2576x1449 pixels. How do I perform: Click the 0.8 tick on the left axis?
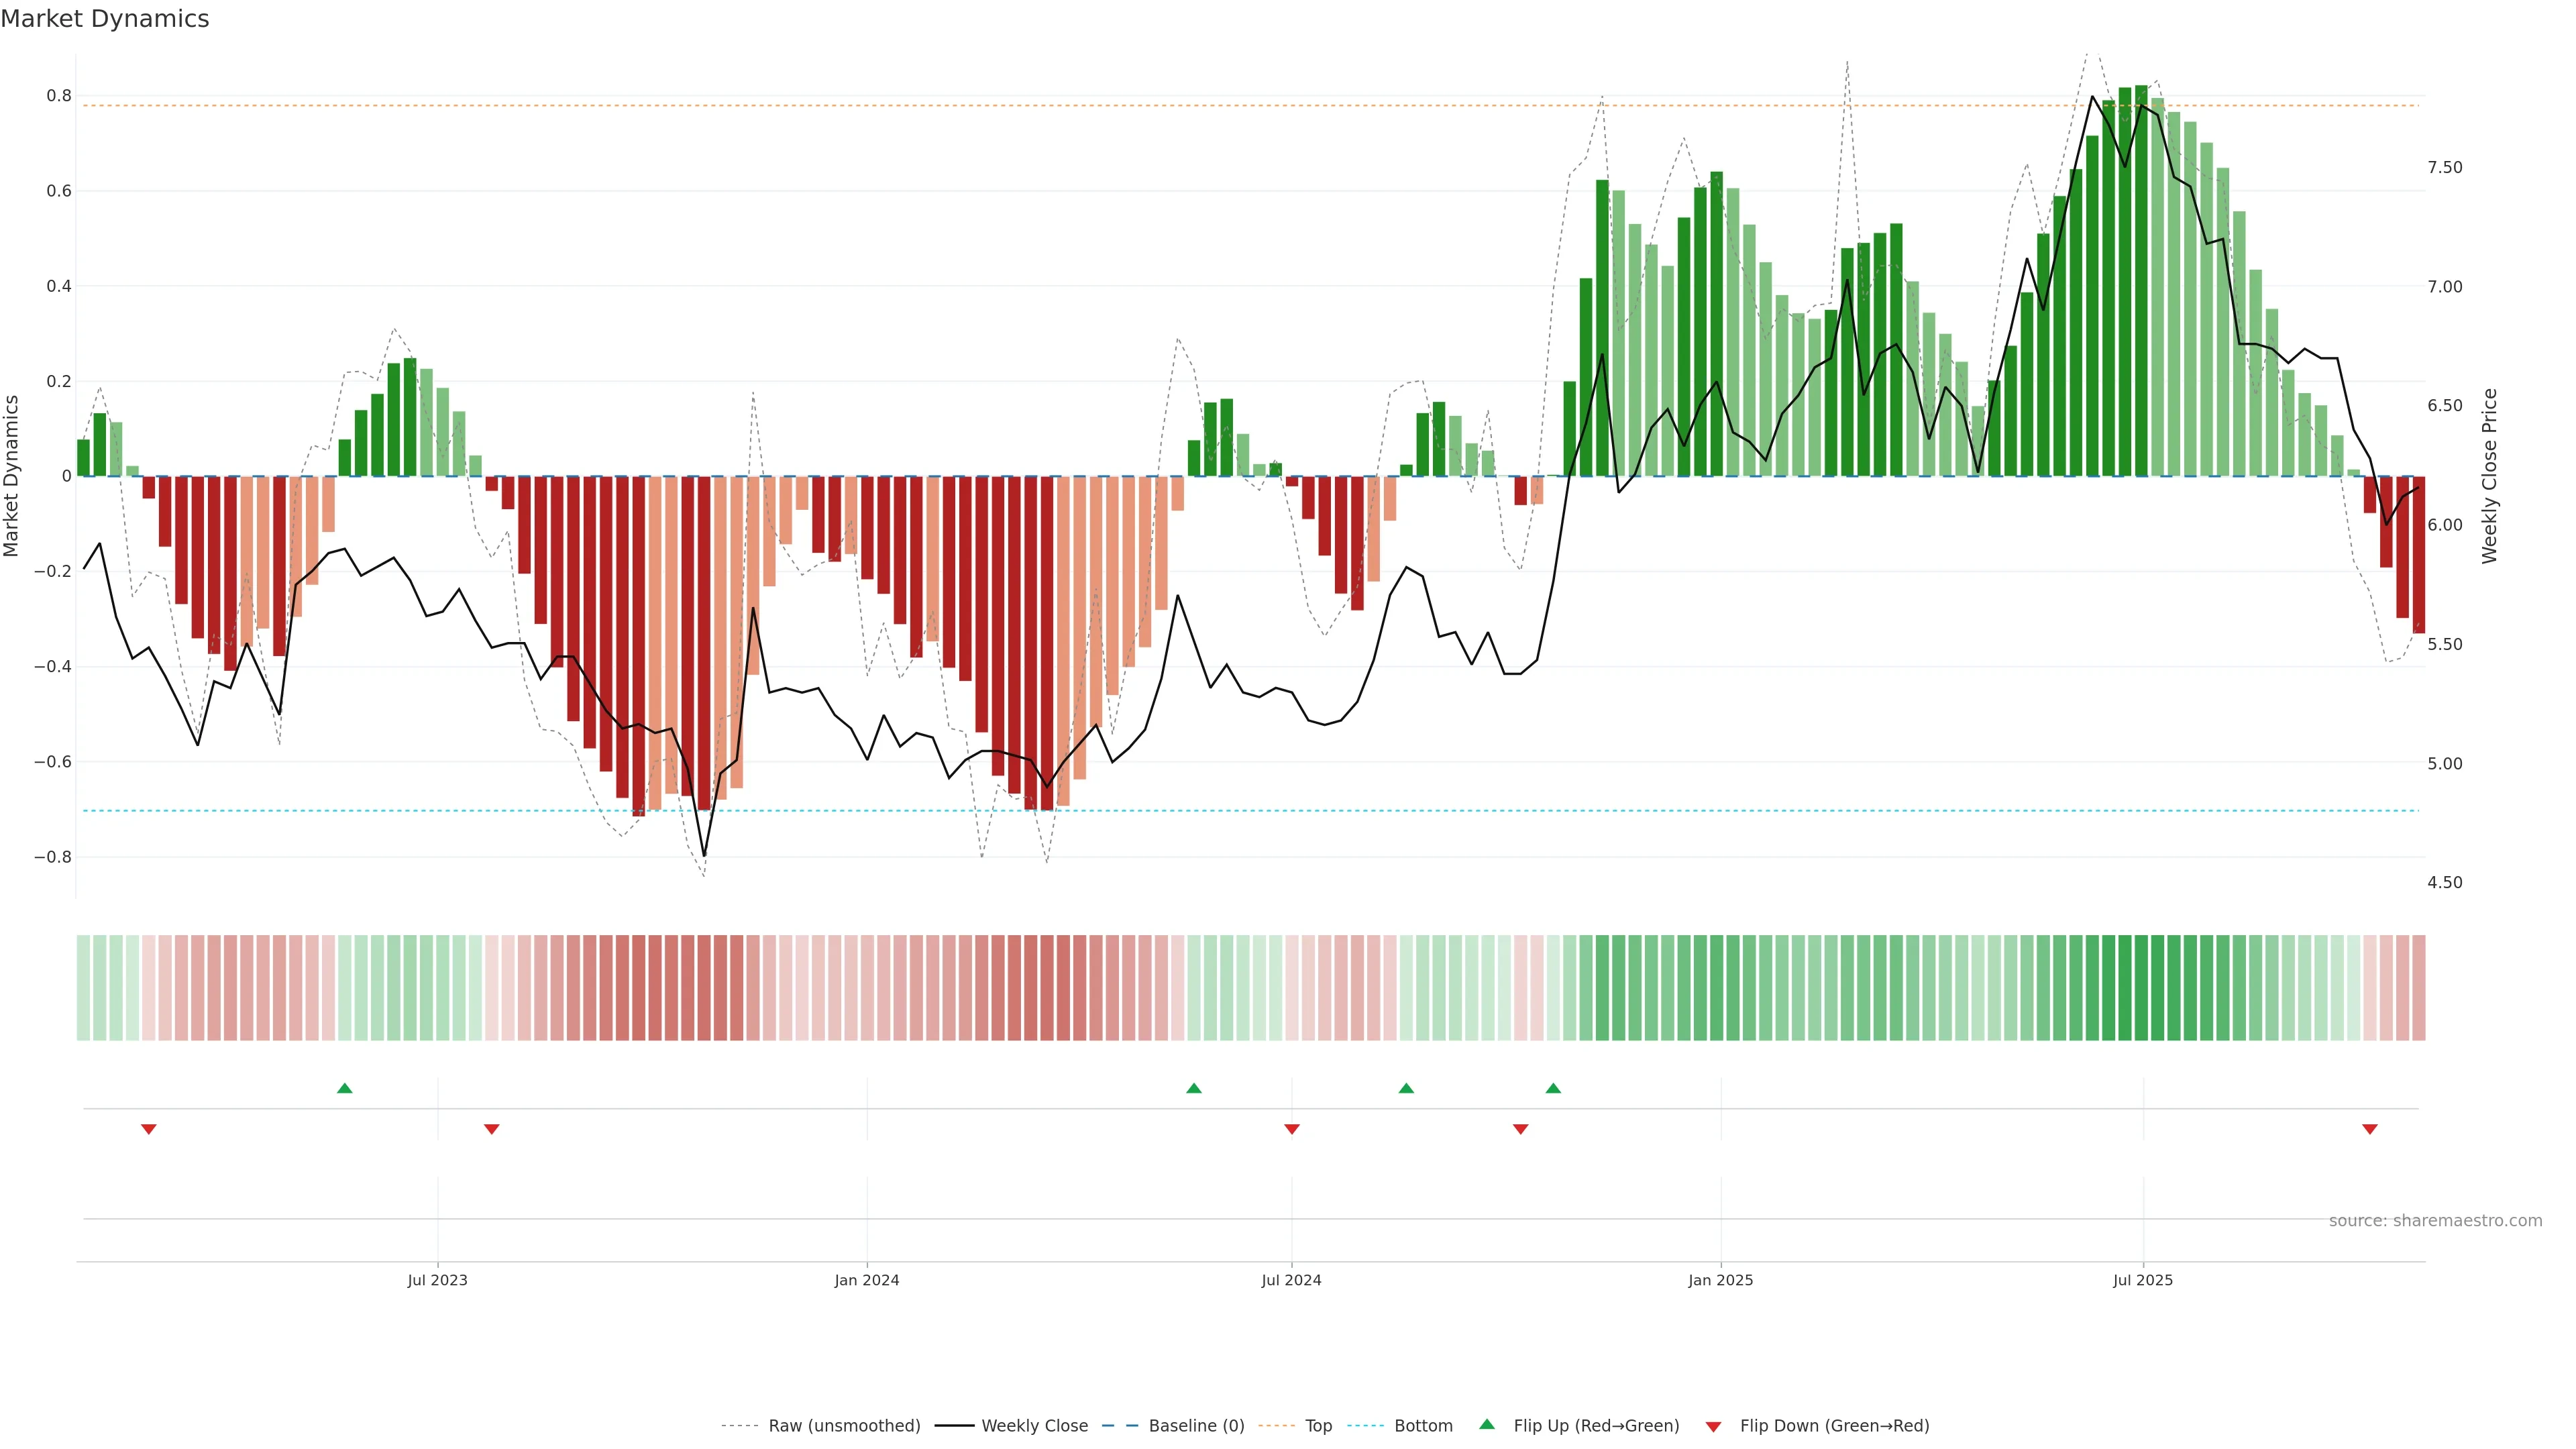(x=59, y=96)
